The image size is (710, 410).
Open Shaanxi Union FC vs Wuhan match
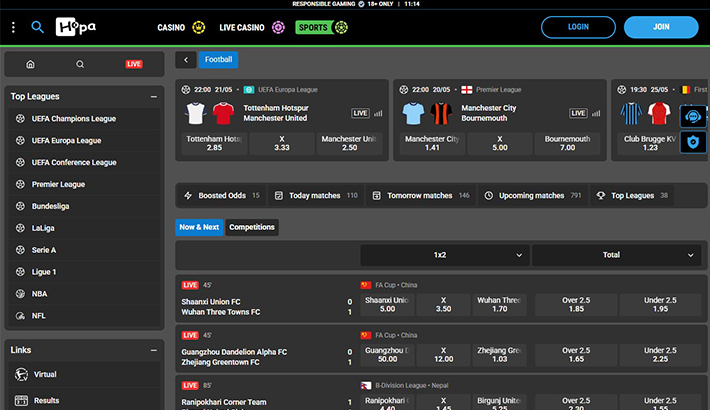221,307
